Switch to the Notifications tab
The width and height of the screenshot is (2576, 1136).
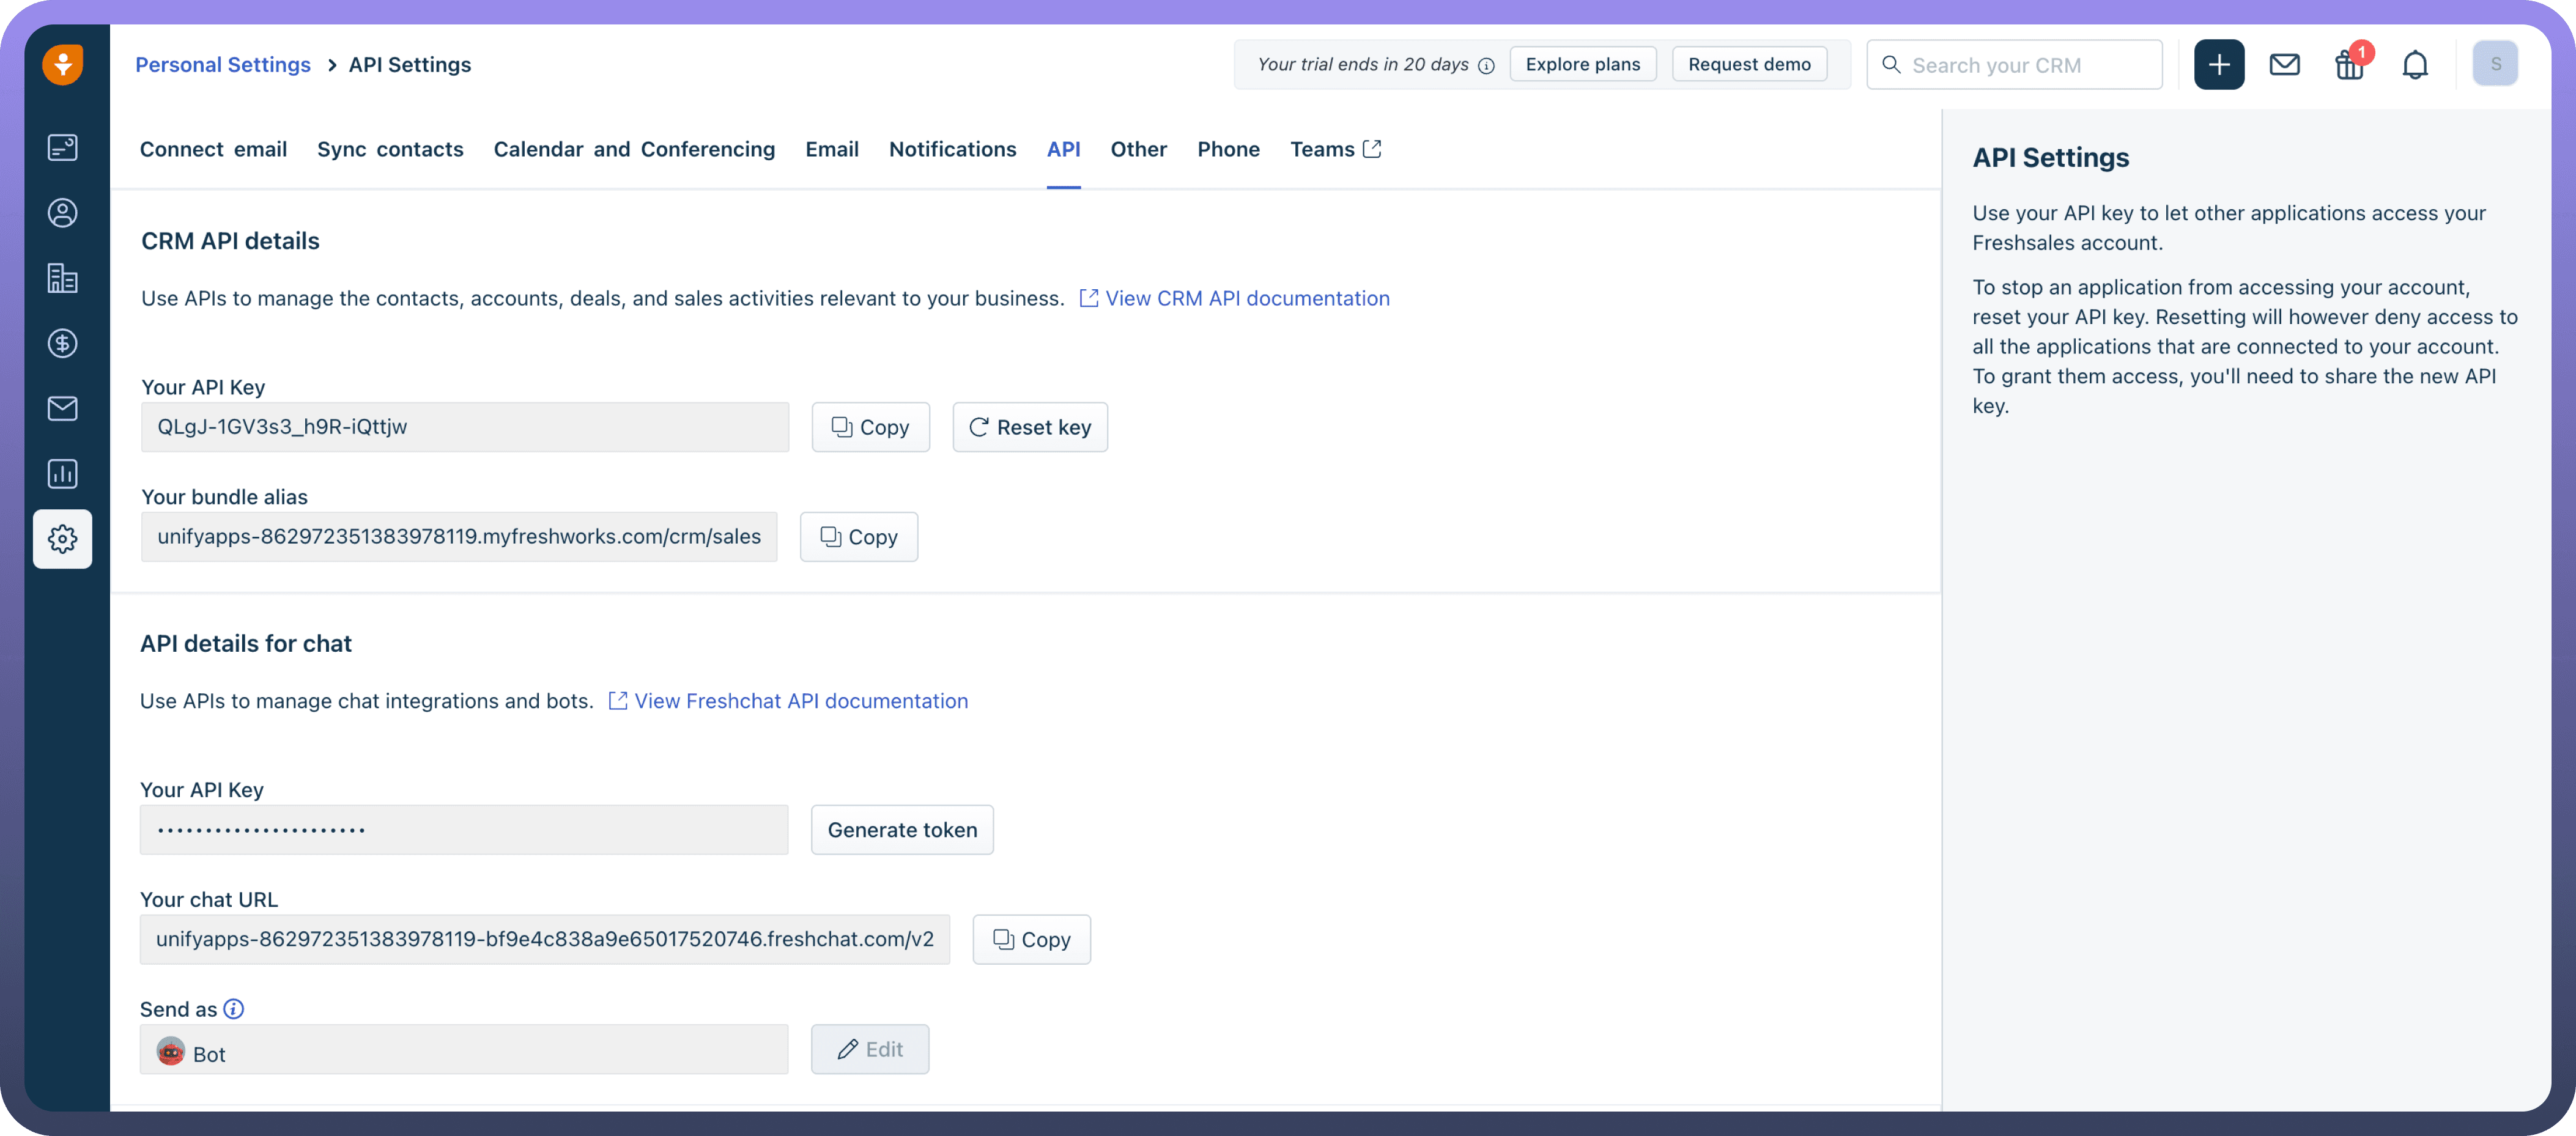[x=952, y=149]
